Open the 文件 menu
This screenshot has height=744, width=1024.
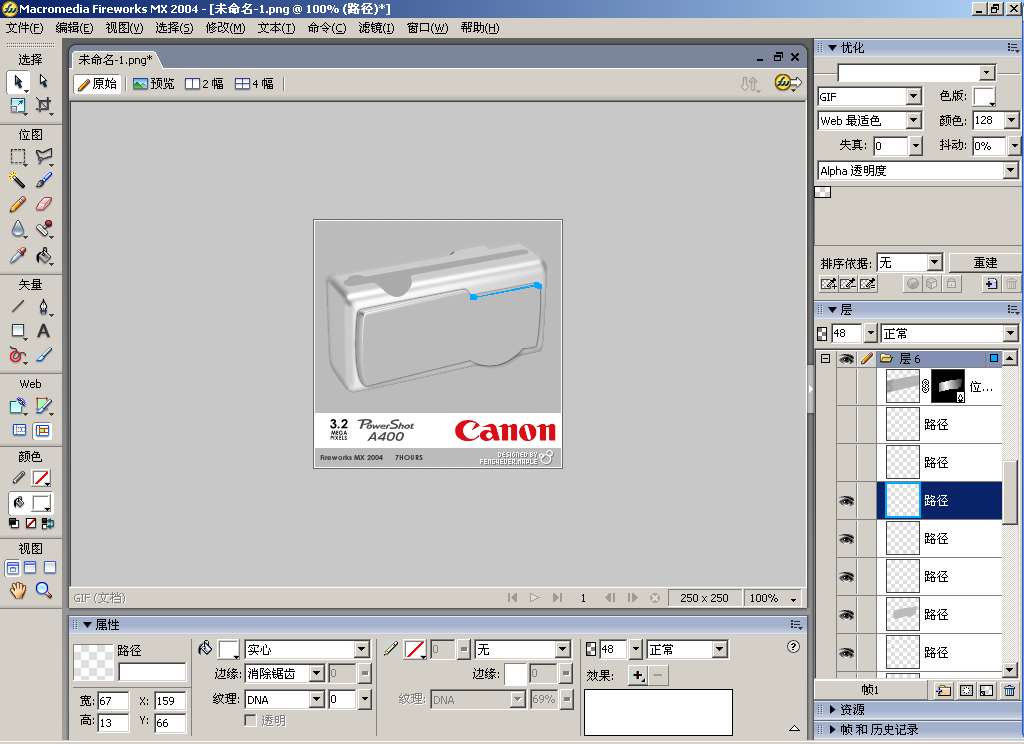pos(24,27)
